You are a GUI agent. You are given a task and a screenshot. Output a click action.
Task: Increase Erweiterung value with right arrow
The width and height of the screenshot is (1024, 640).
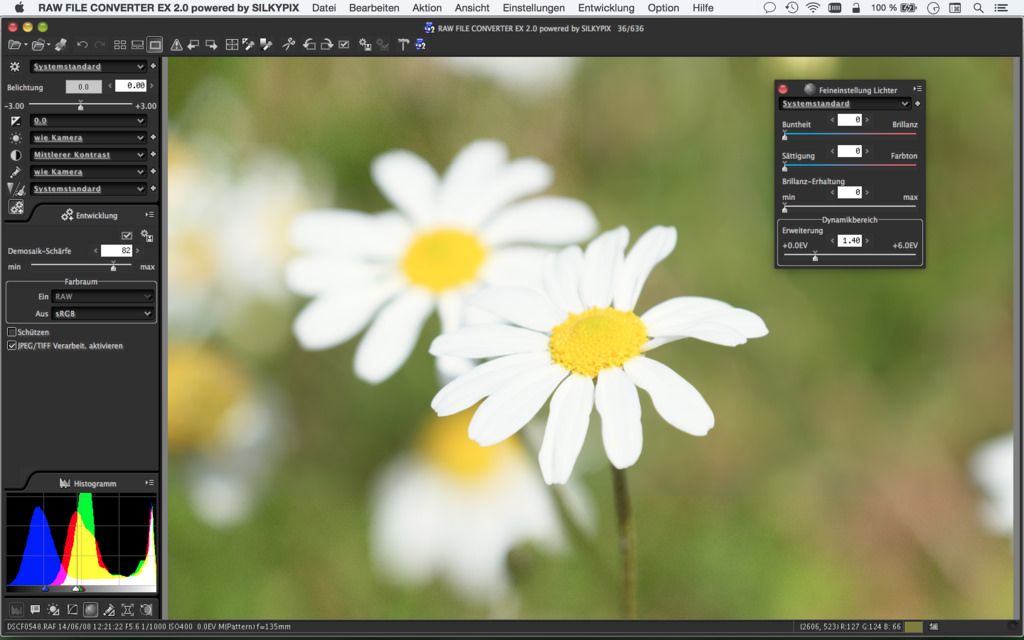(867, 241)
